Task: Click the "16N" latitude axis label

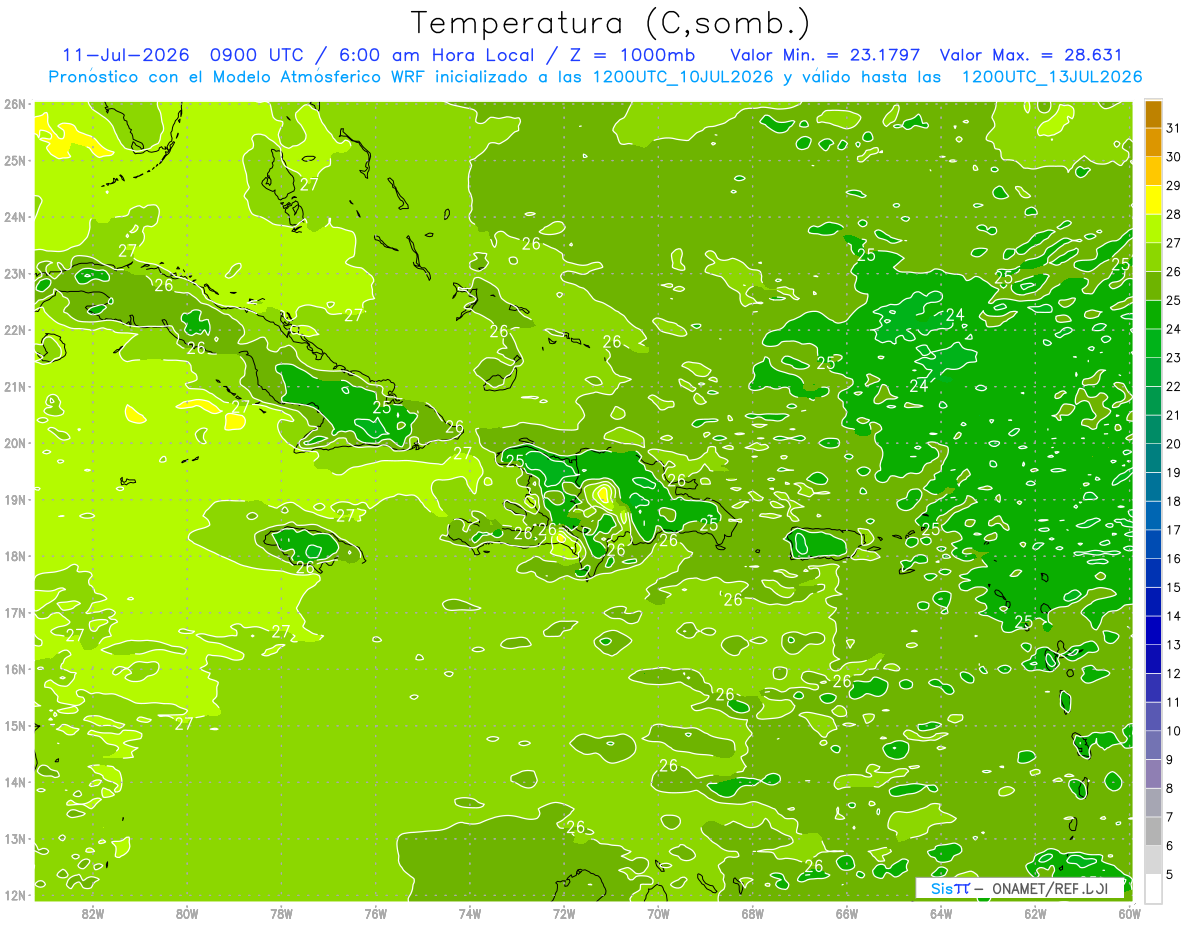Action: (15, 669)
